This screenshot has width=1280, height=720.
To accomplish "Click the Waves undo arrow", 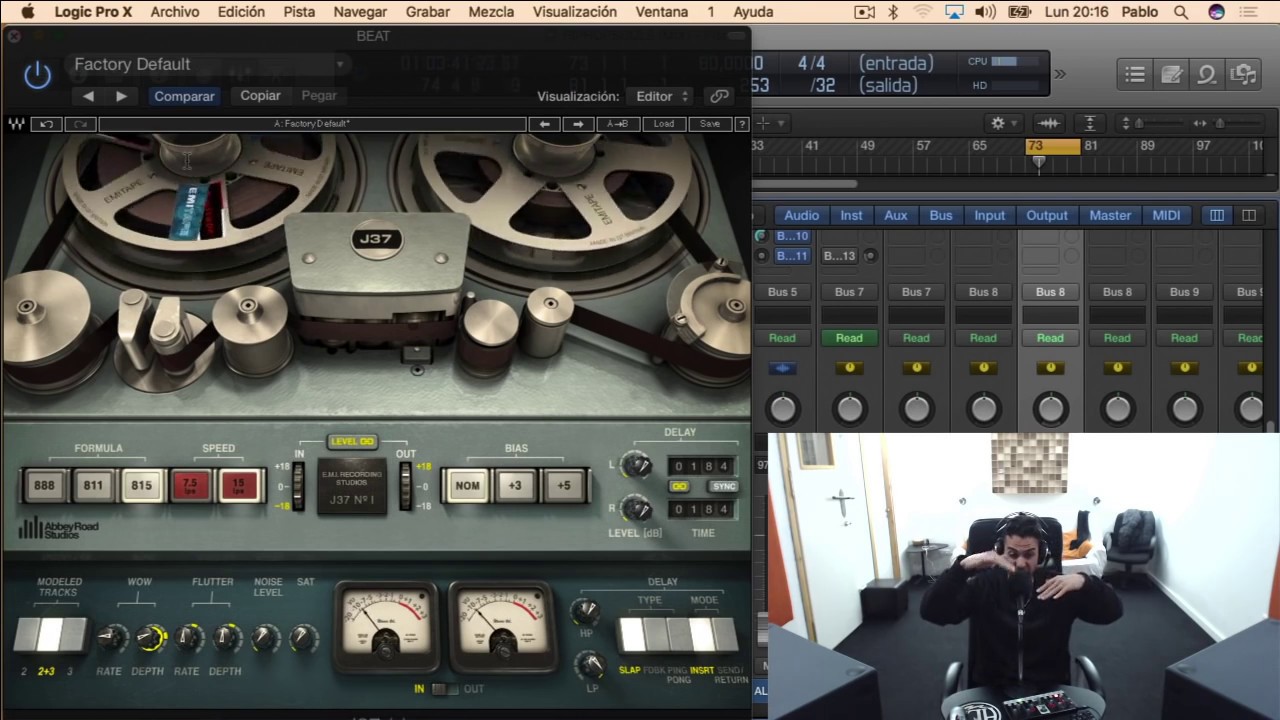I will point(46,124).
